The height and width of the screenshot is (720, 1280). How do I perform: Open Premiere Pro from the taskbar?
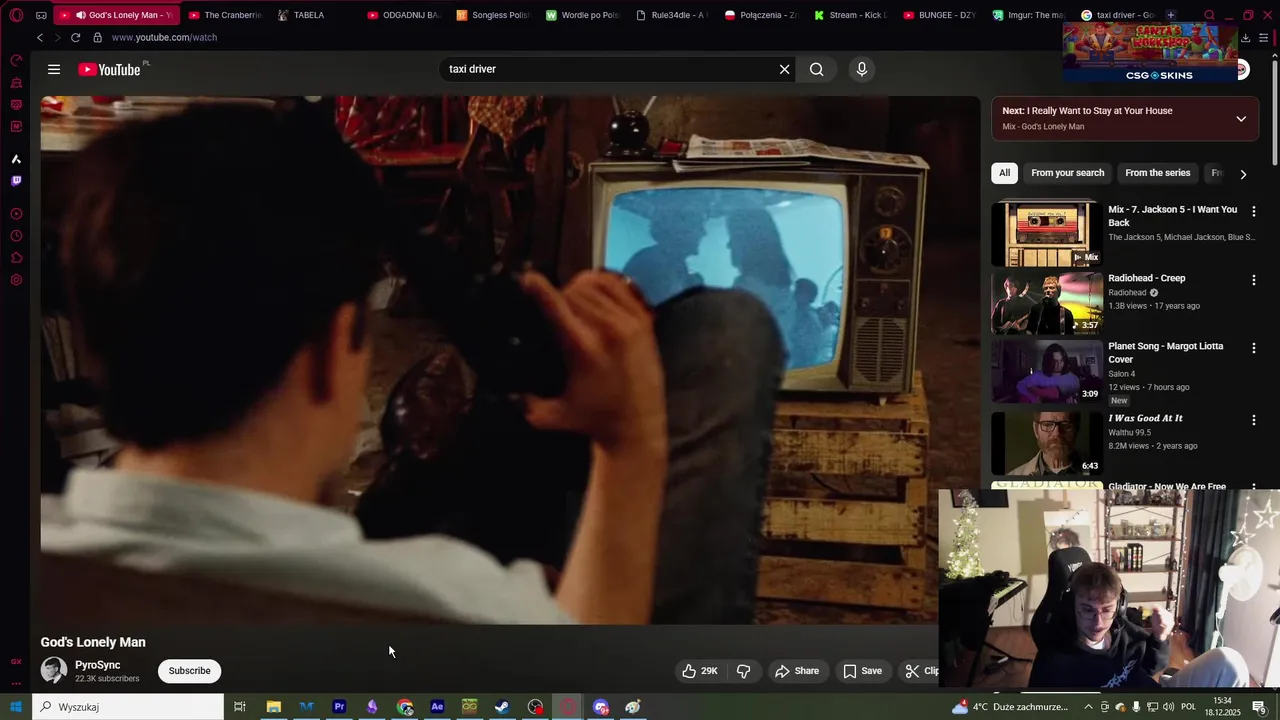pos(339,707)
